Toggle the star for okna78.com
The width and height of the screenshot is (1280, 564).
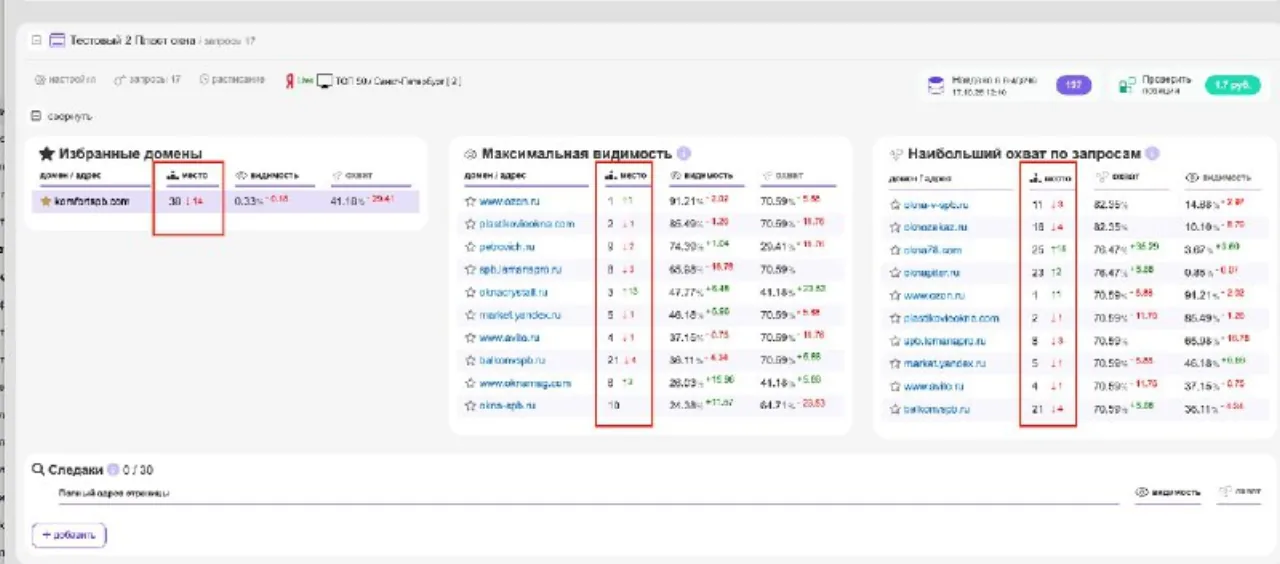click(896, 250)
